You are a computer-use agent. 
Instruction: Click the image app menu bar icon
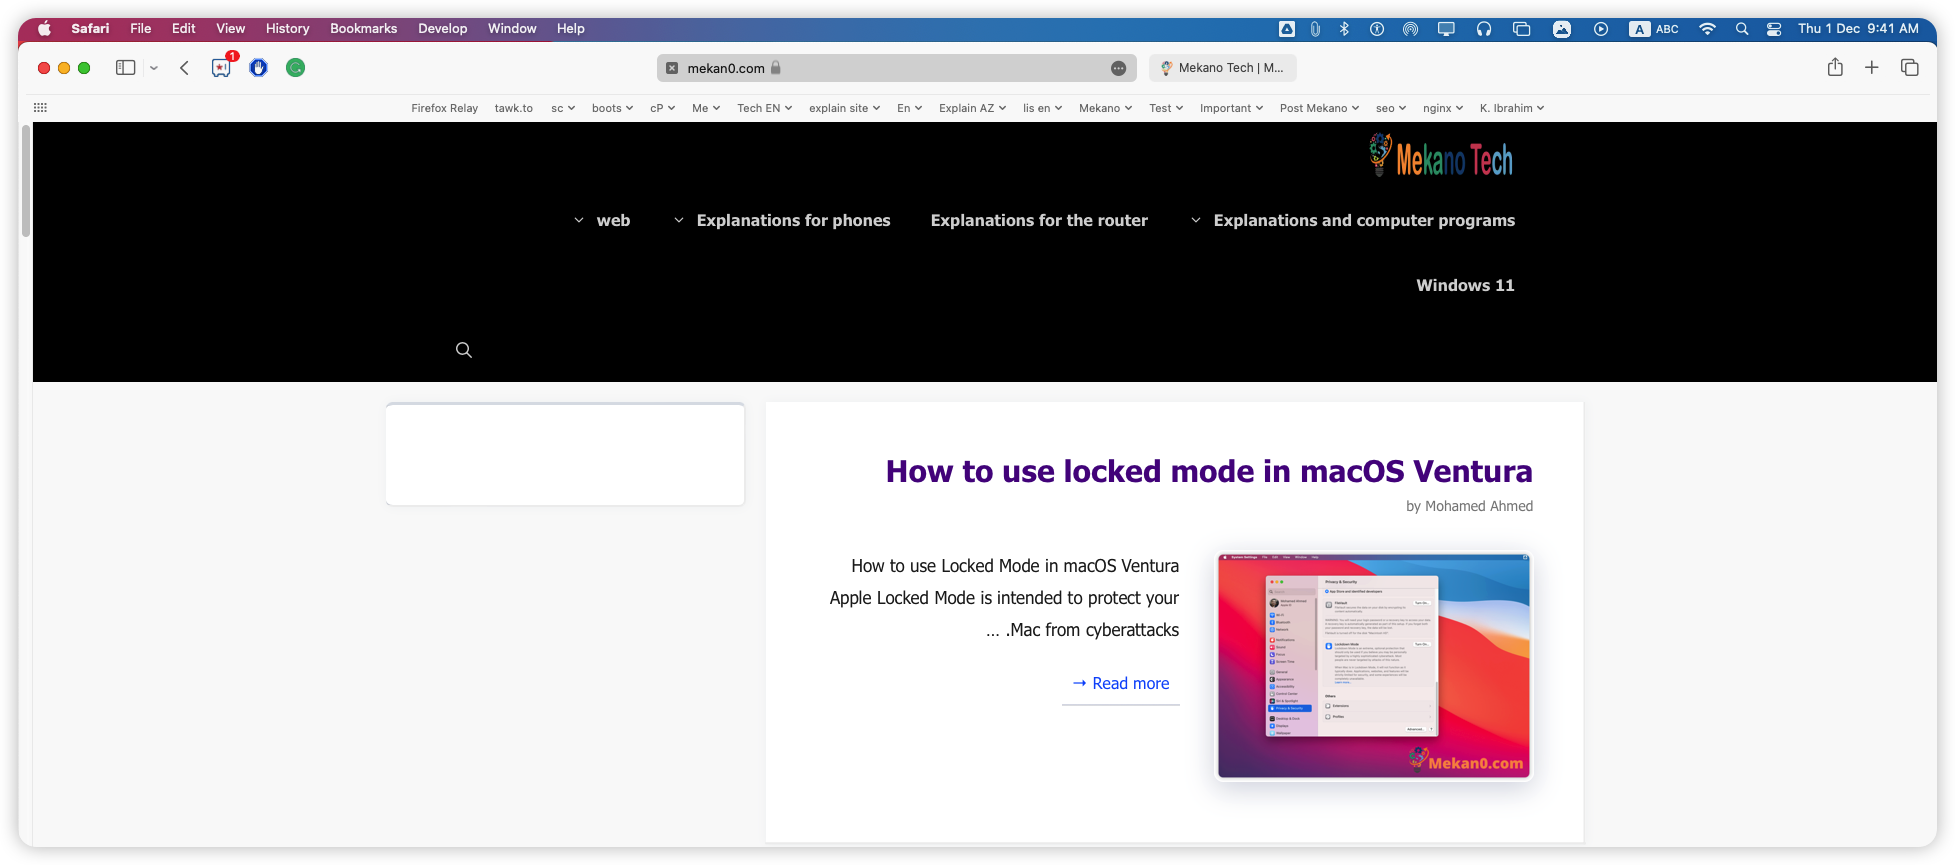click(x=1562, y=29)
